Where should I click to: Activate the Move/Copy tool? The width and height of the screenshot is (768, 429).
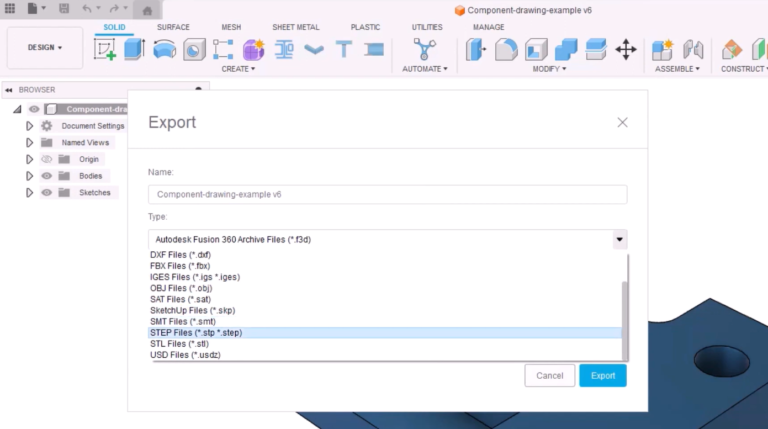pyautogui.click(x=626, y=49)
